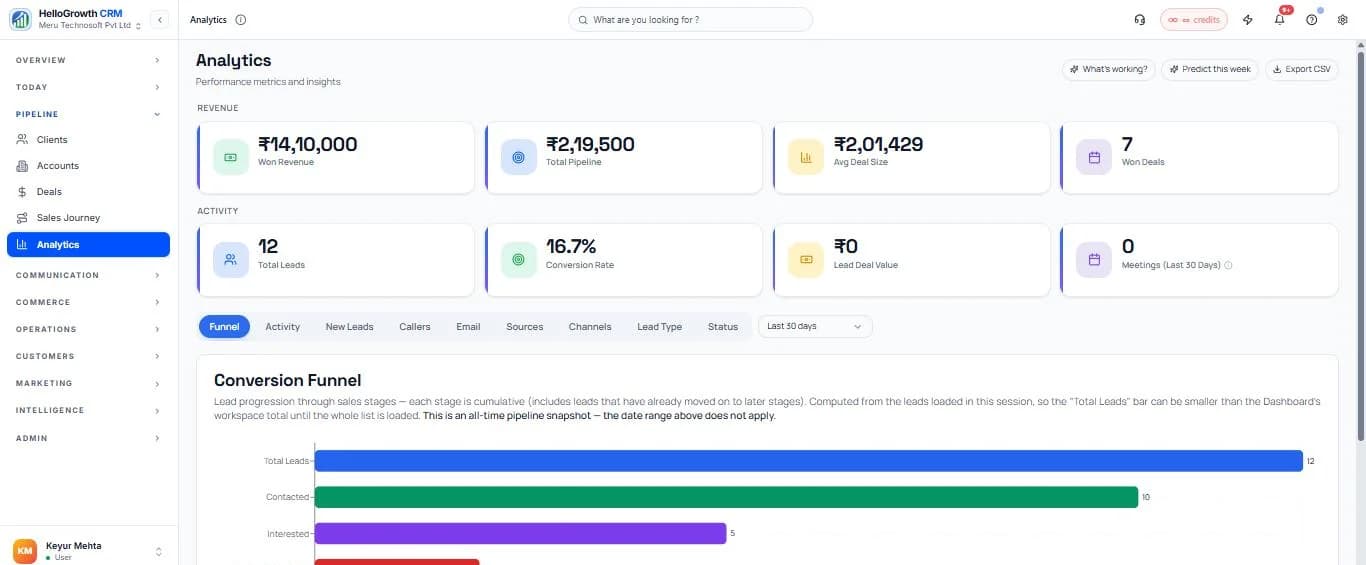Click the Won Deals calendar icon

click(x=1094, y=158)
